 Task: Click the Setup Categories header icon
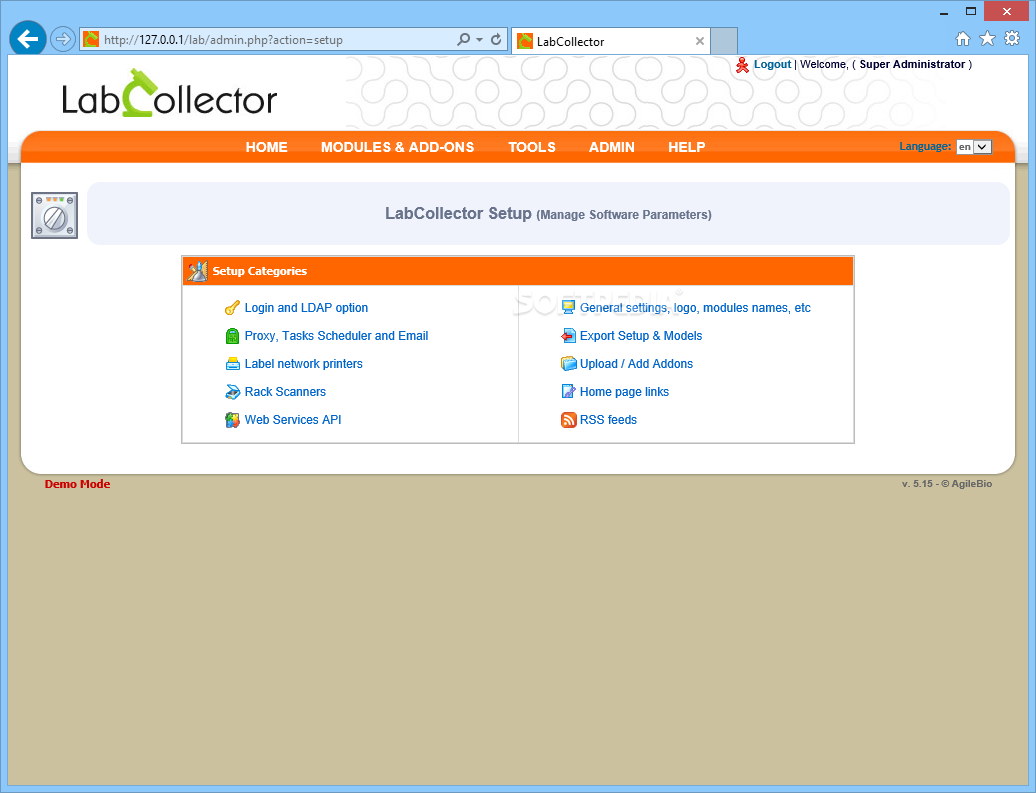[x=197, y=271]
